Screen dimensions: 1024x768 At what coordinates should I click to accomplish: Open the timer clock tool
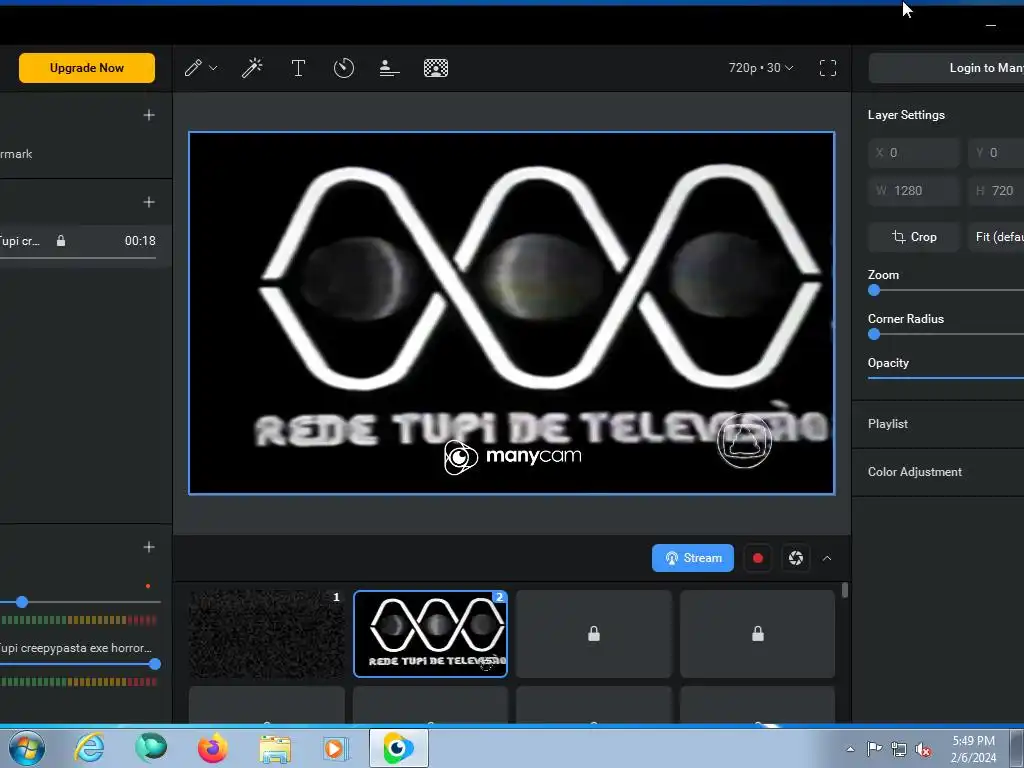click(344, 68)
